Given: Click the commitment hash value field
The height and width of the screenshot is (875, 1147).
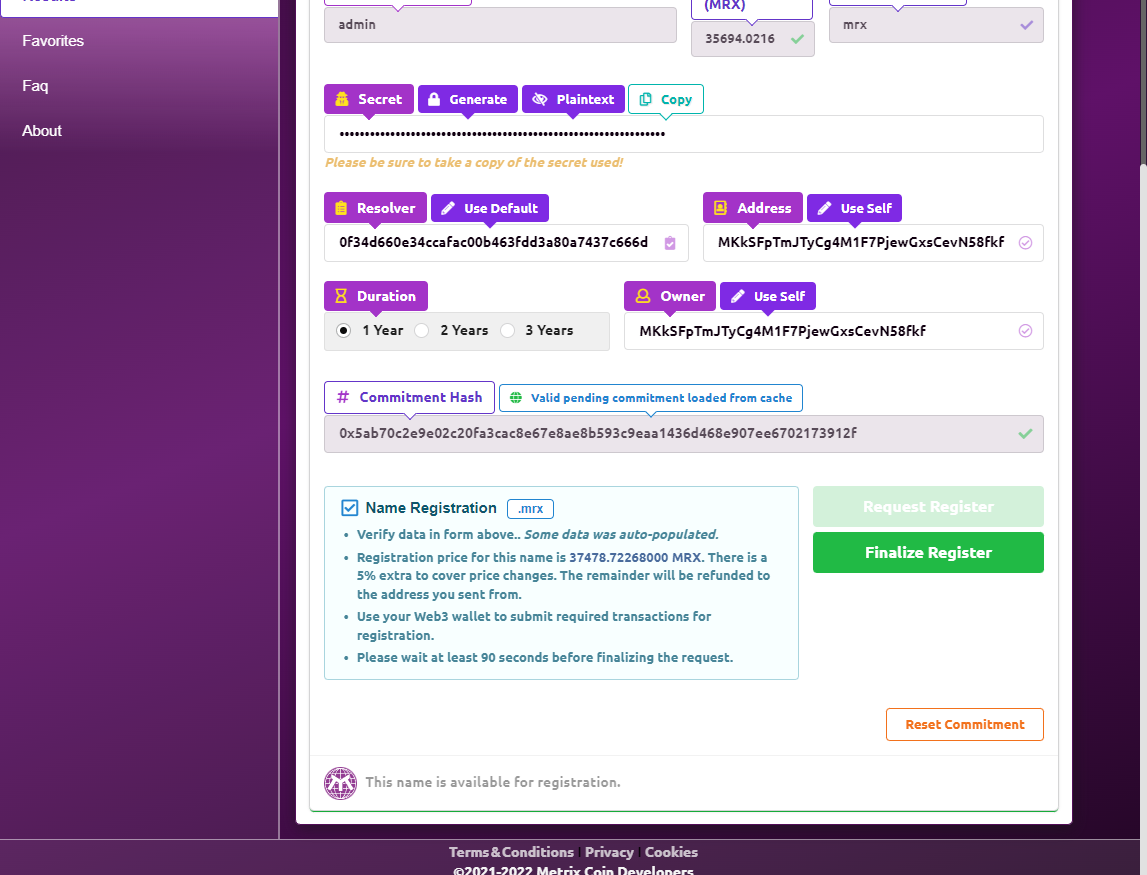Looking at the screenshot, I should pos(683,434).
